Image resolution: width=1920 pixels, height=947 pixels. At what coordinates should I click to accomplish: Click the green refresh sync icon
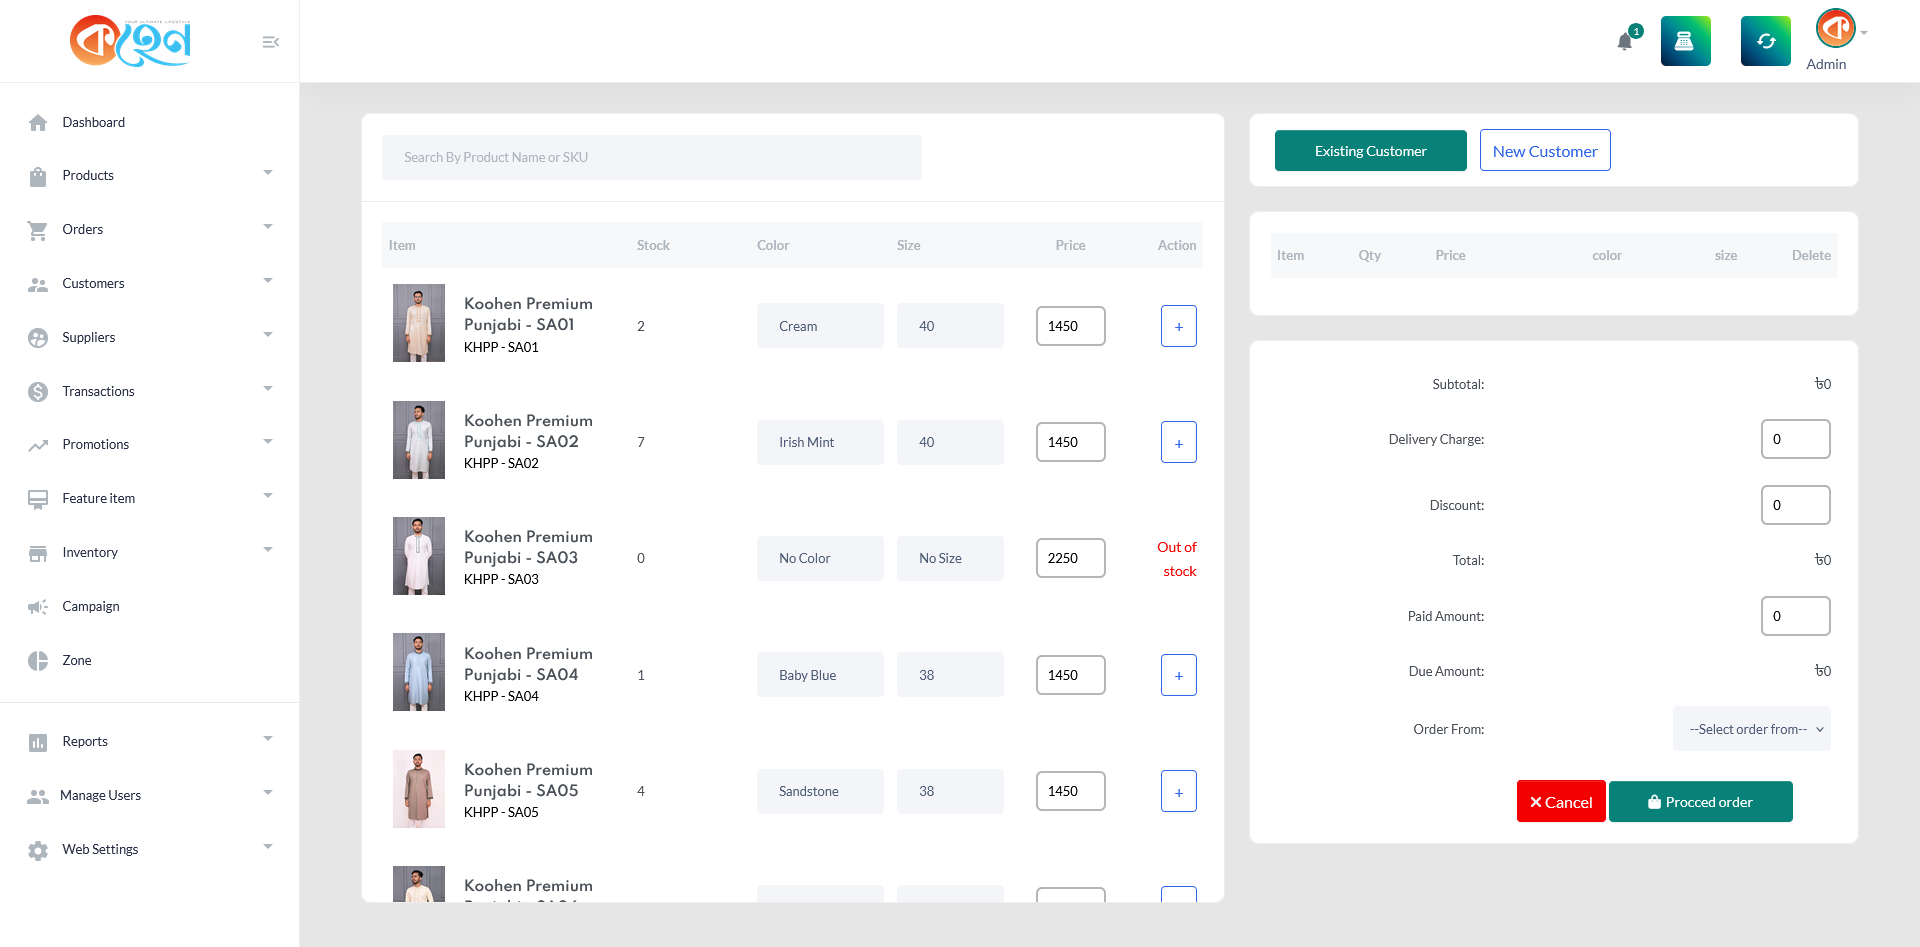click(1765, 41)
